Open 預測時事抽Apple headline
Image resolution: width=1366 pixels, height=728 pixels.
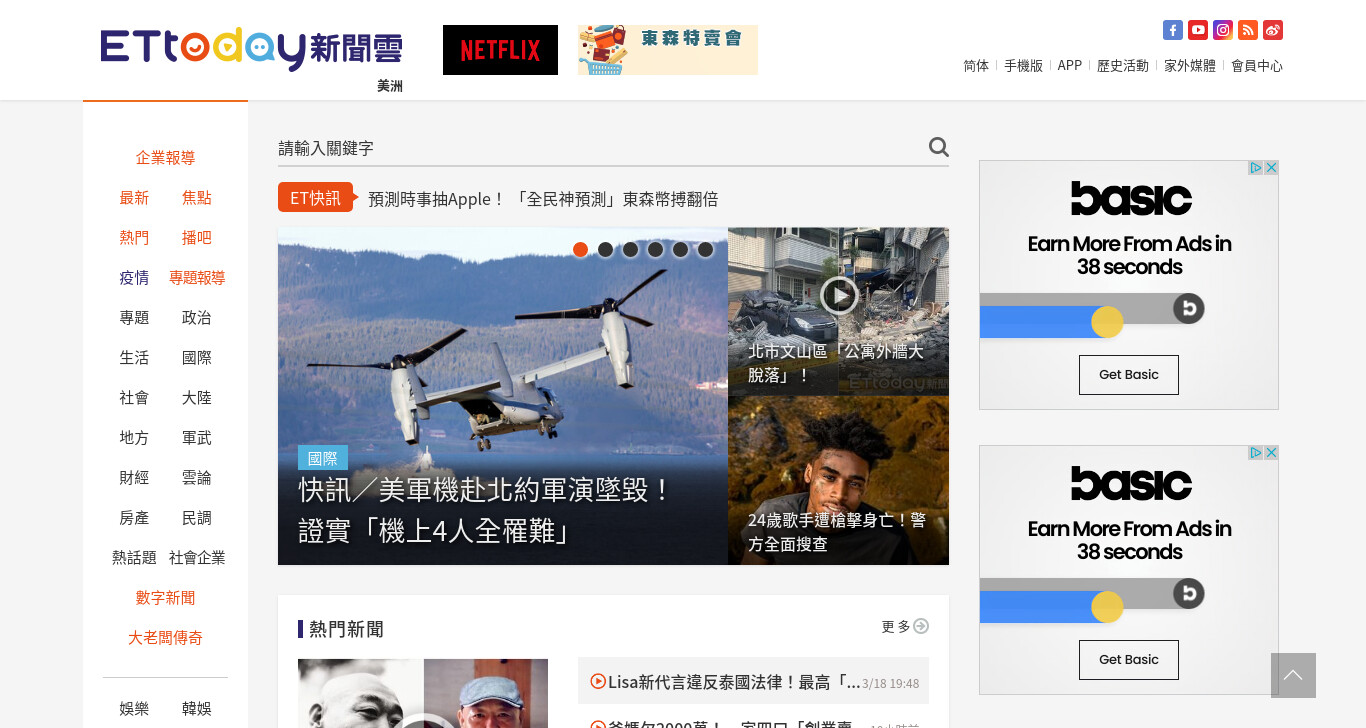(543, 199)
